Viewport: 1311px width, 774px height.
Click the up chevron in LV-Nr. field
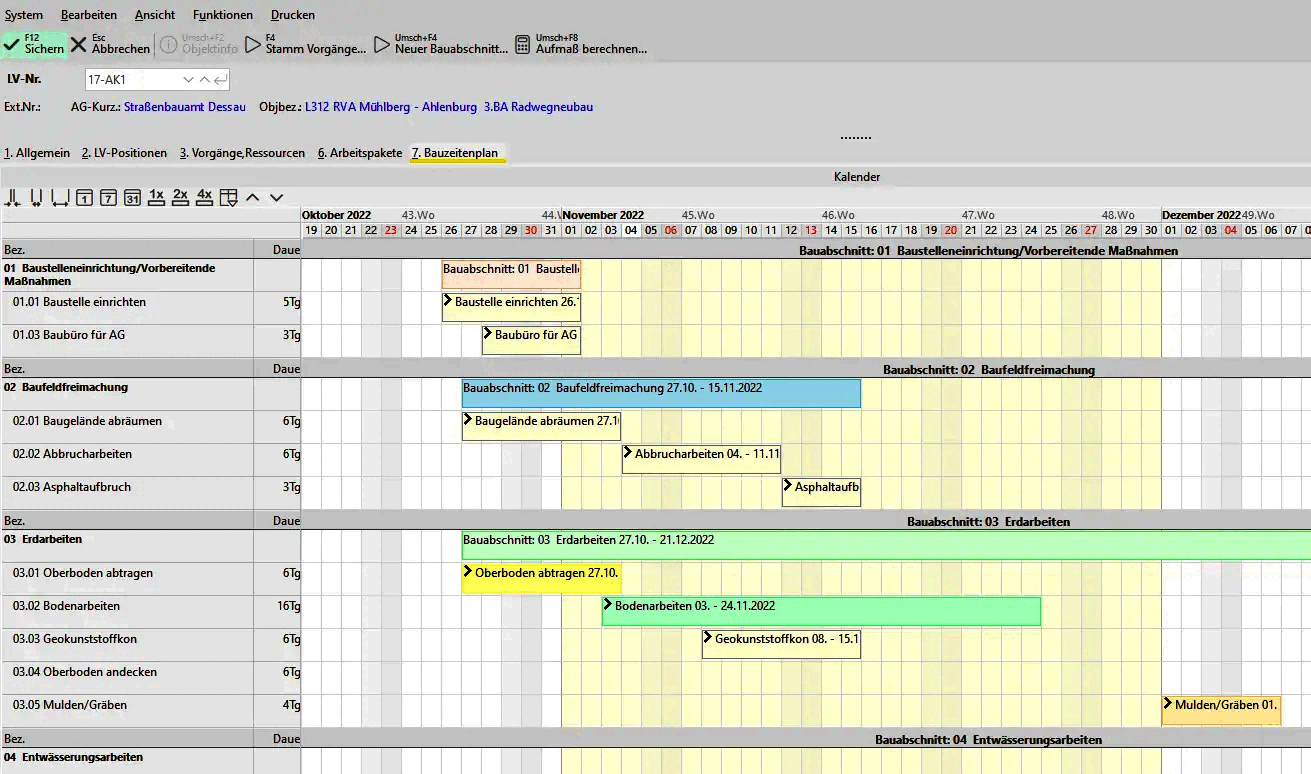click(205, 80)
